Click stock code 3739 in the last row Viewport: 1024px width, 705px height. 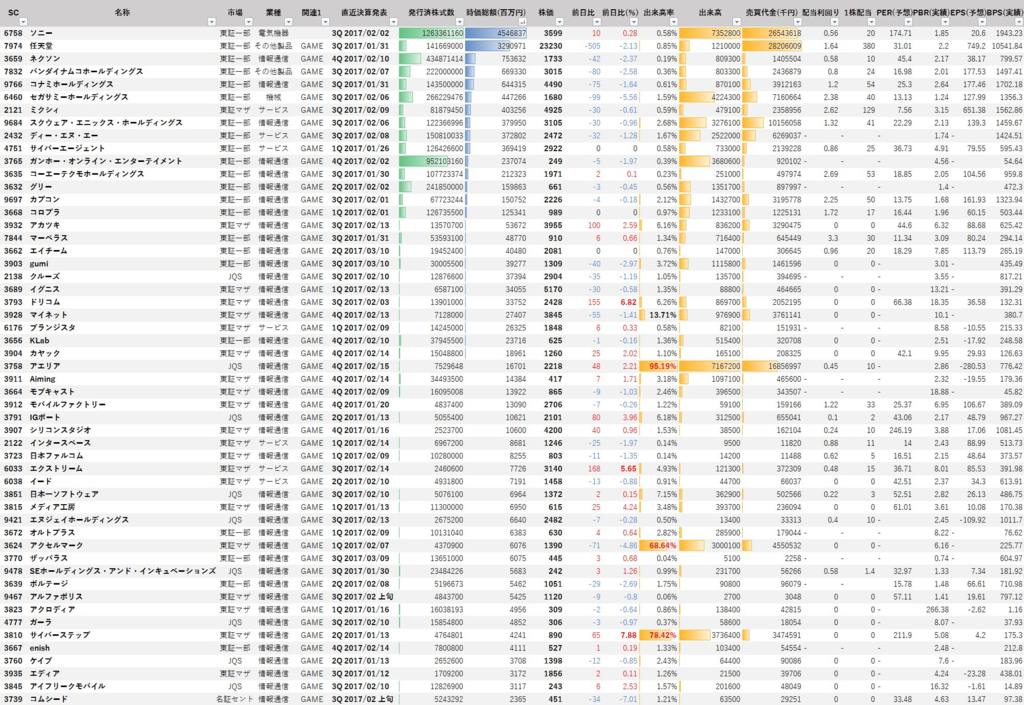(13, 699)
